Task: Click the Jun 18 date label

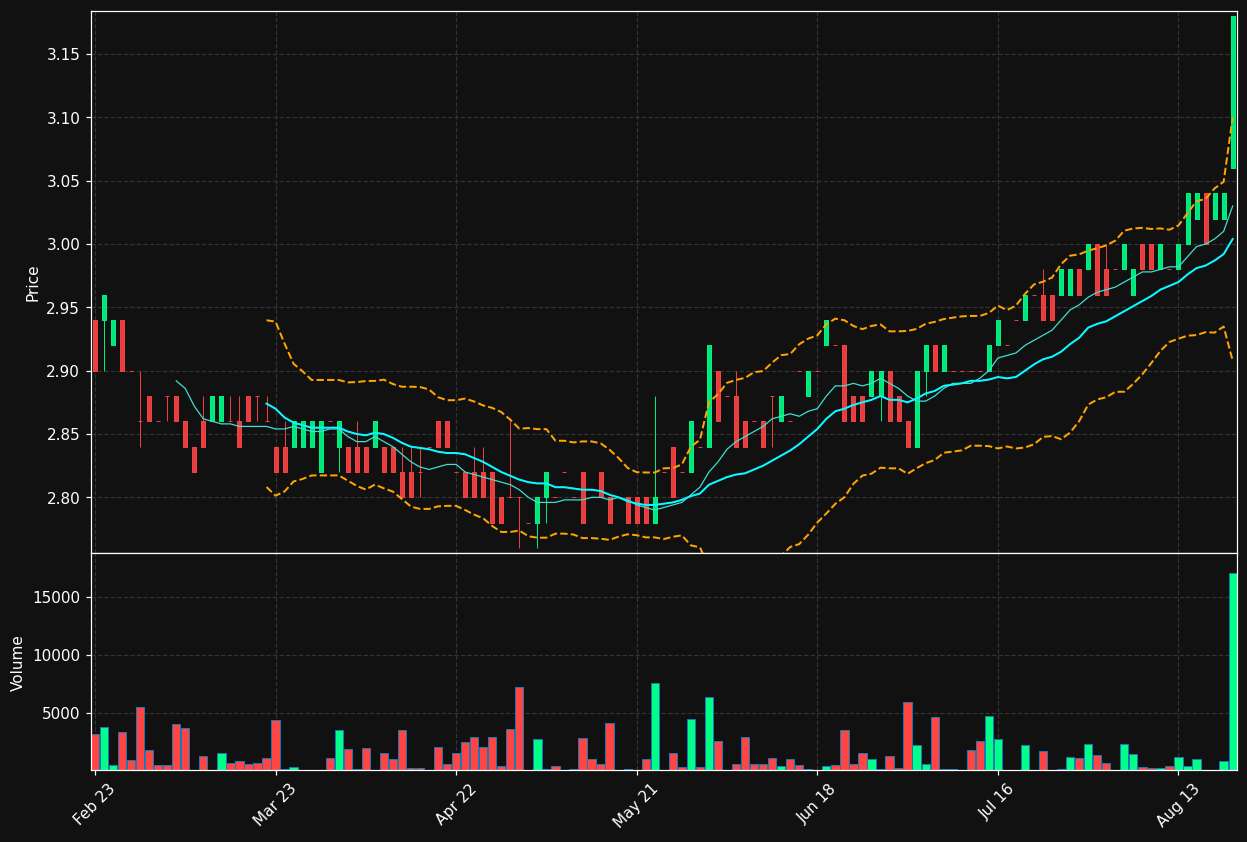Action: 816,804
